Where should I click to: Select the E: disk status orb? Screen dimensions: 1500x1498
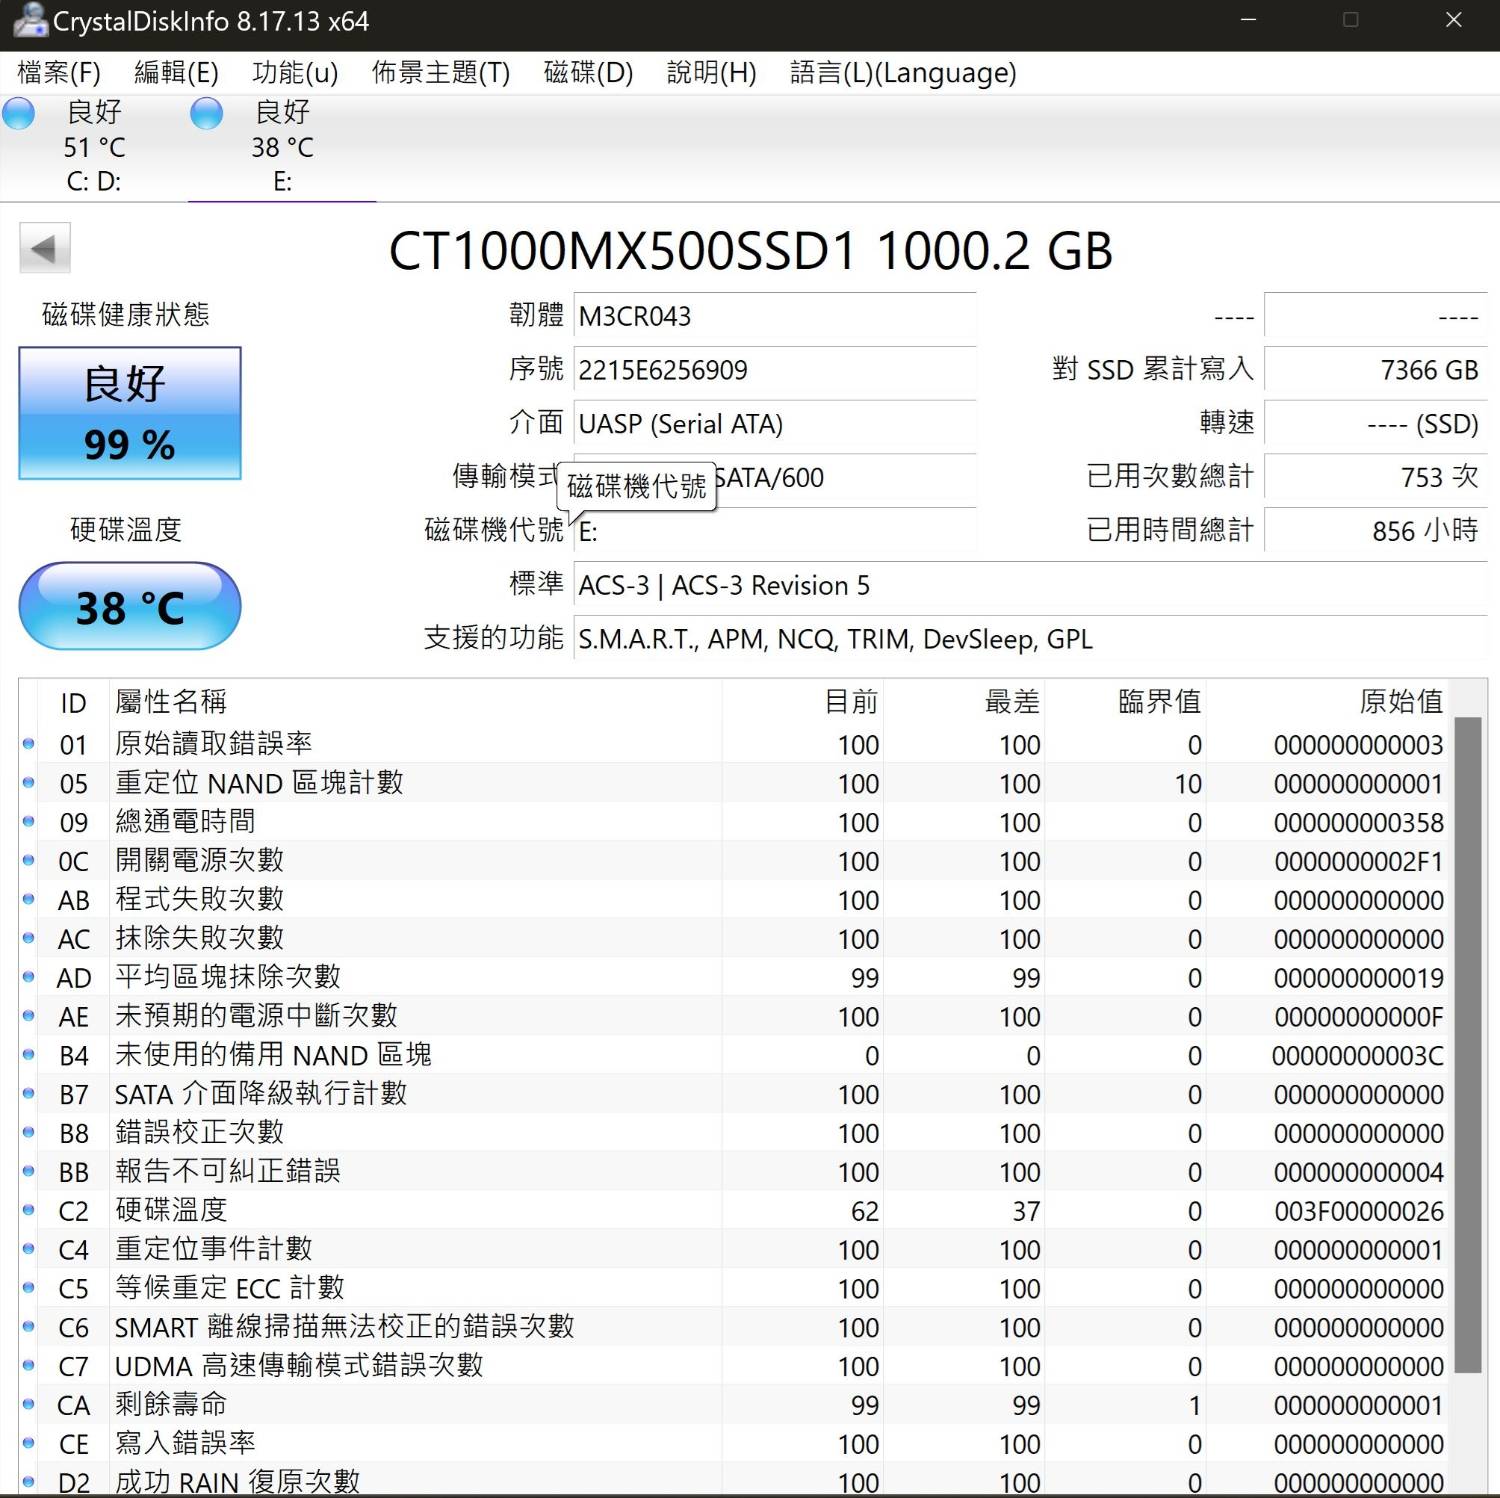(x=207, y=113)
